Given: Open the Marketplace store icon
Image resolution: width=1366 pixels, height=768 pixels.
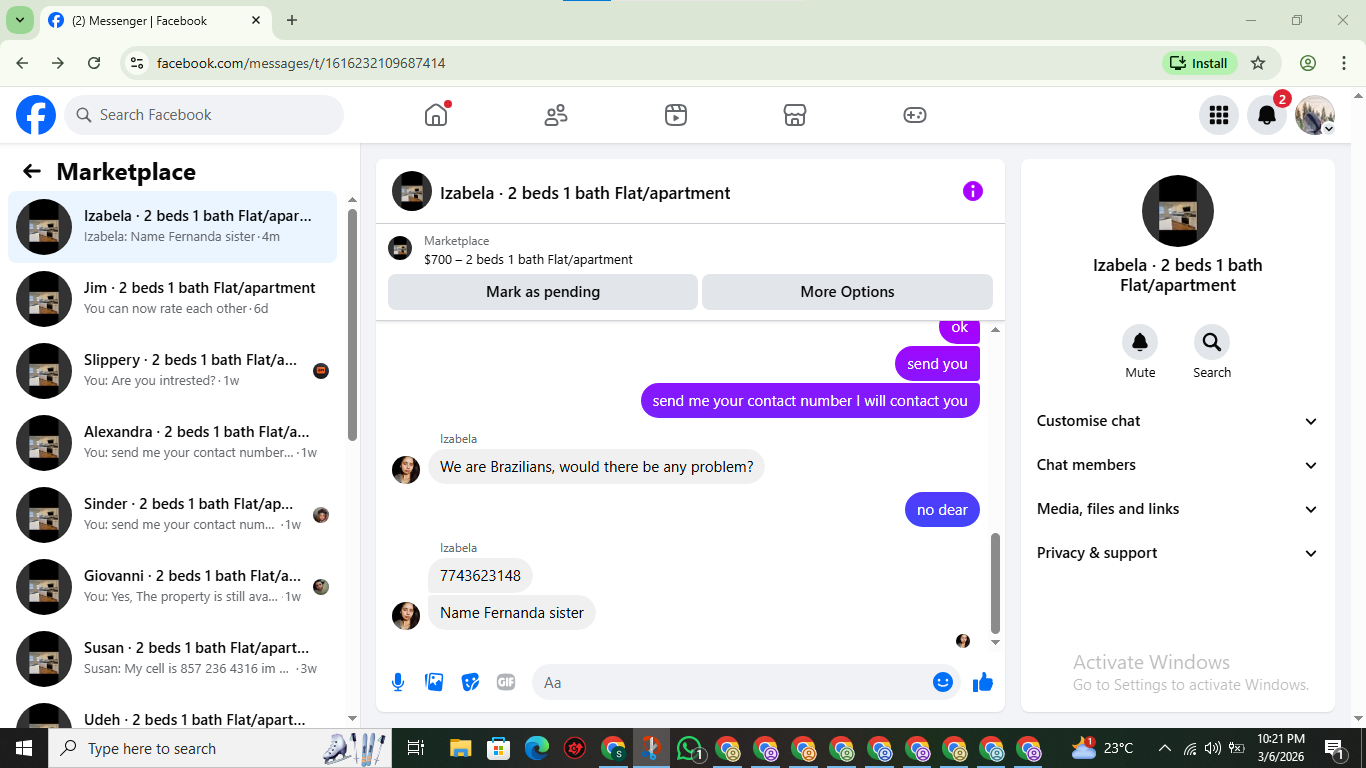Looking at the screenshot, I should coord(795,115).
